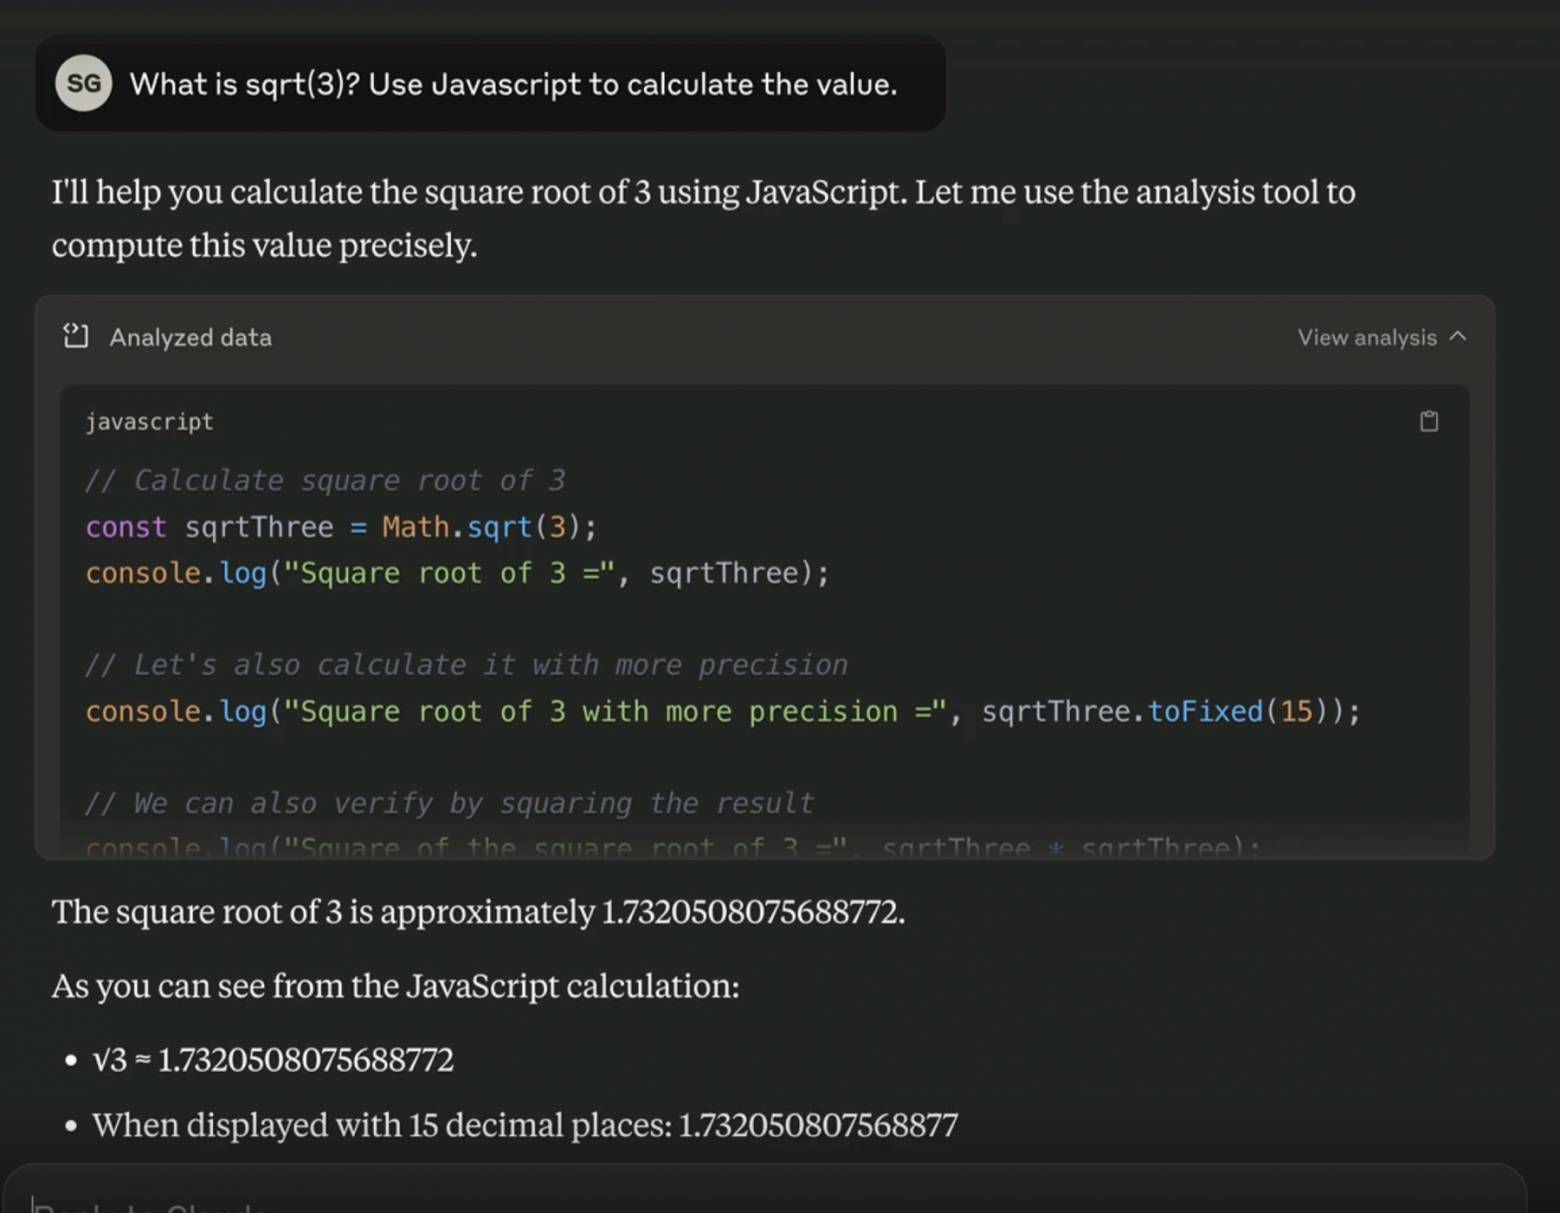Viewport: 1560px width, 1213px height.
Task: Click the Calculate square root comment line
Action: point(325,481)
